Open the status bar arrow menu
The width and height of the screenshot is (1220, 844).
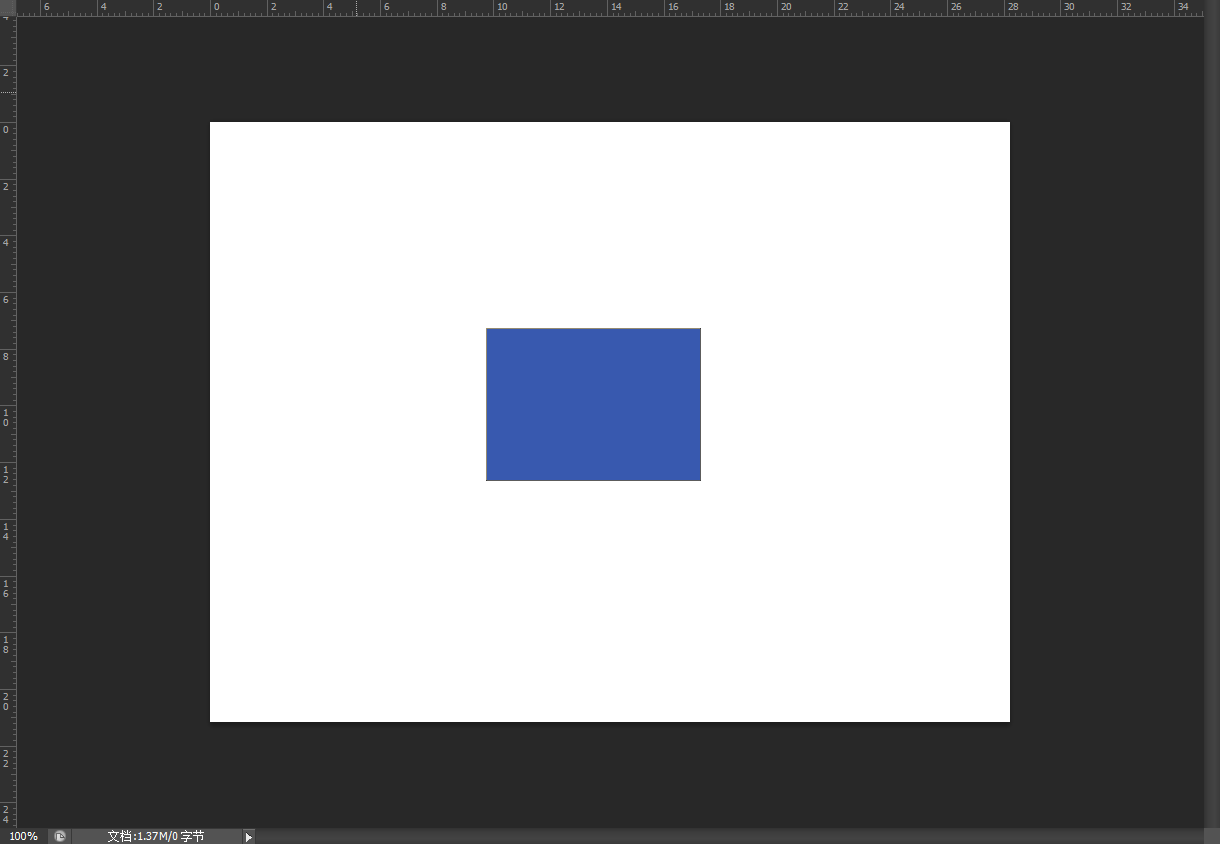[x=249, y=836]
